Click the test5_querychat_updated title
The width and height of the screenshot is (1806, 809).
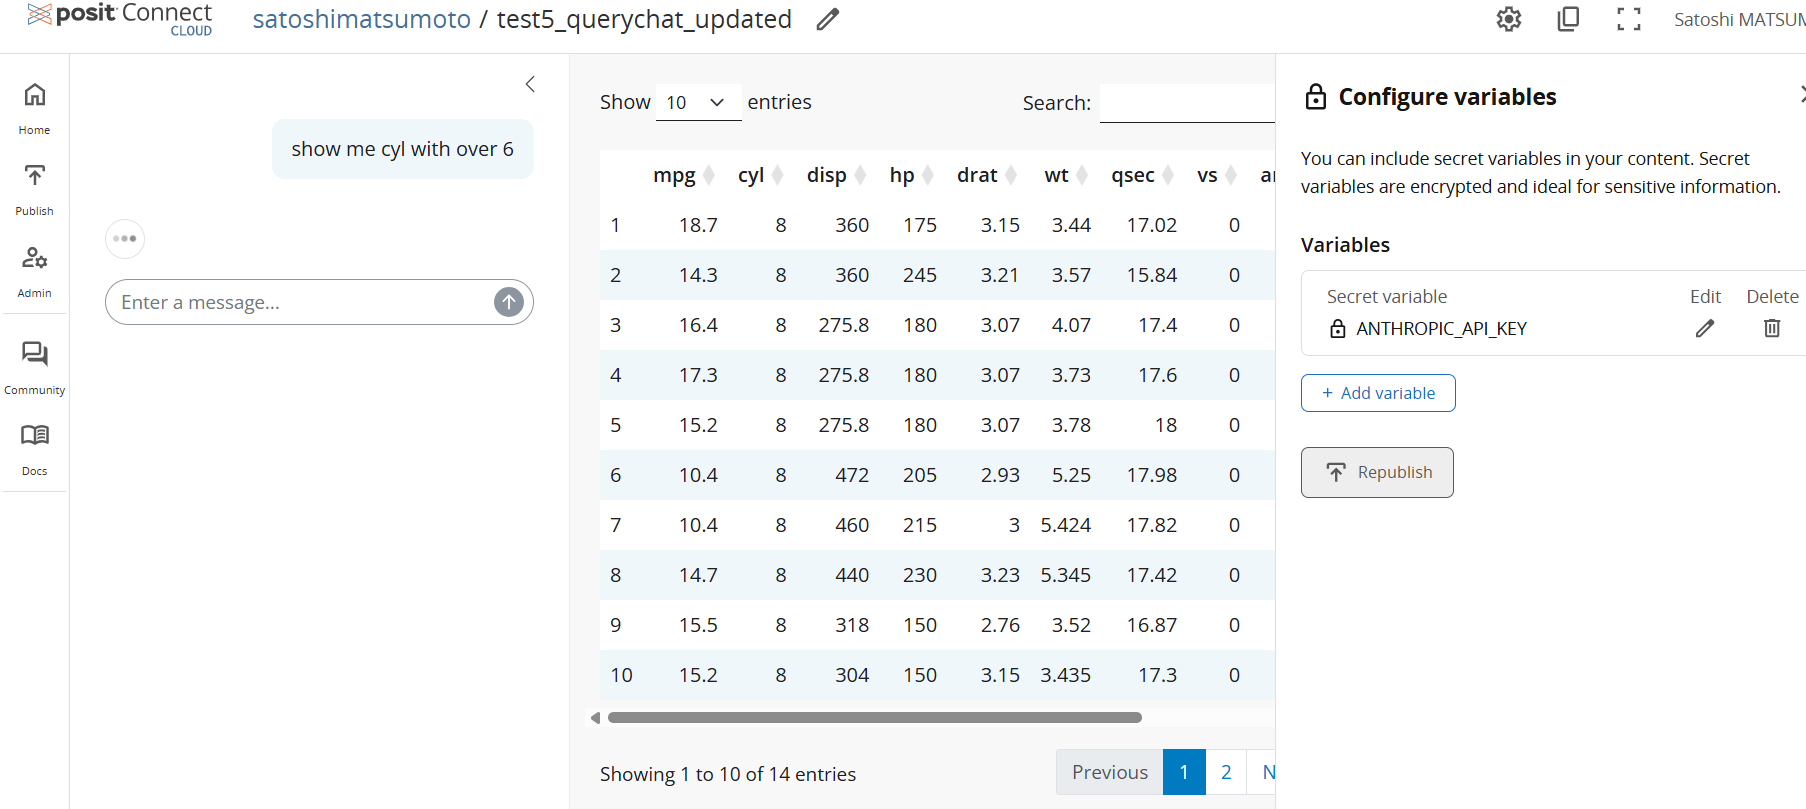click(x=644, y=19)
